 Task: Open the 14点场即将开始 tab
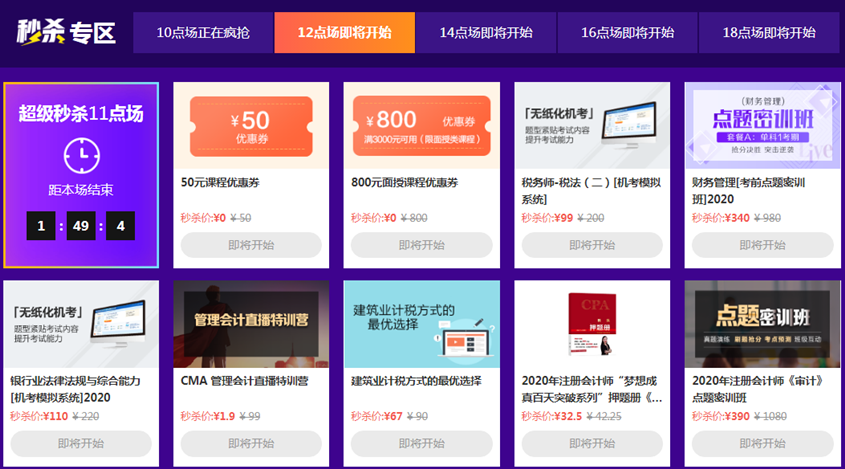(x=486, y=32)
